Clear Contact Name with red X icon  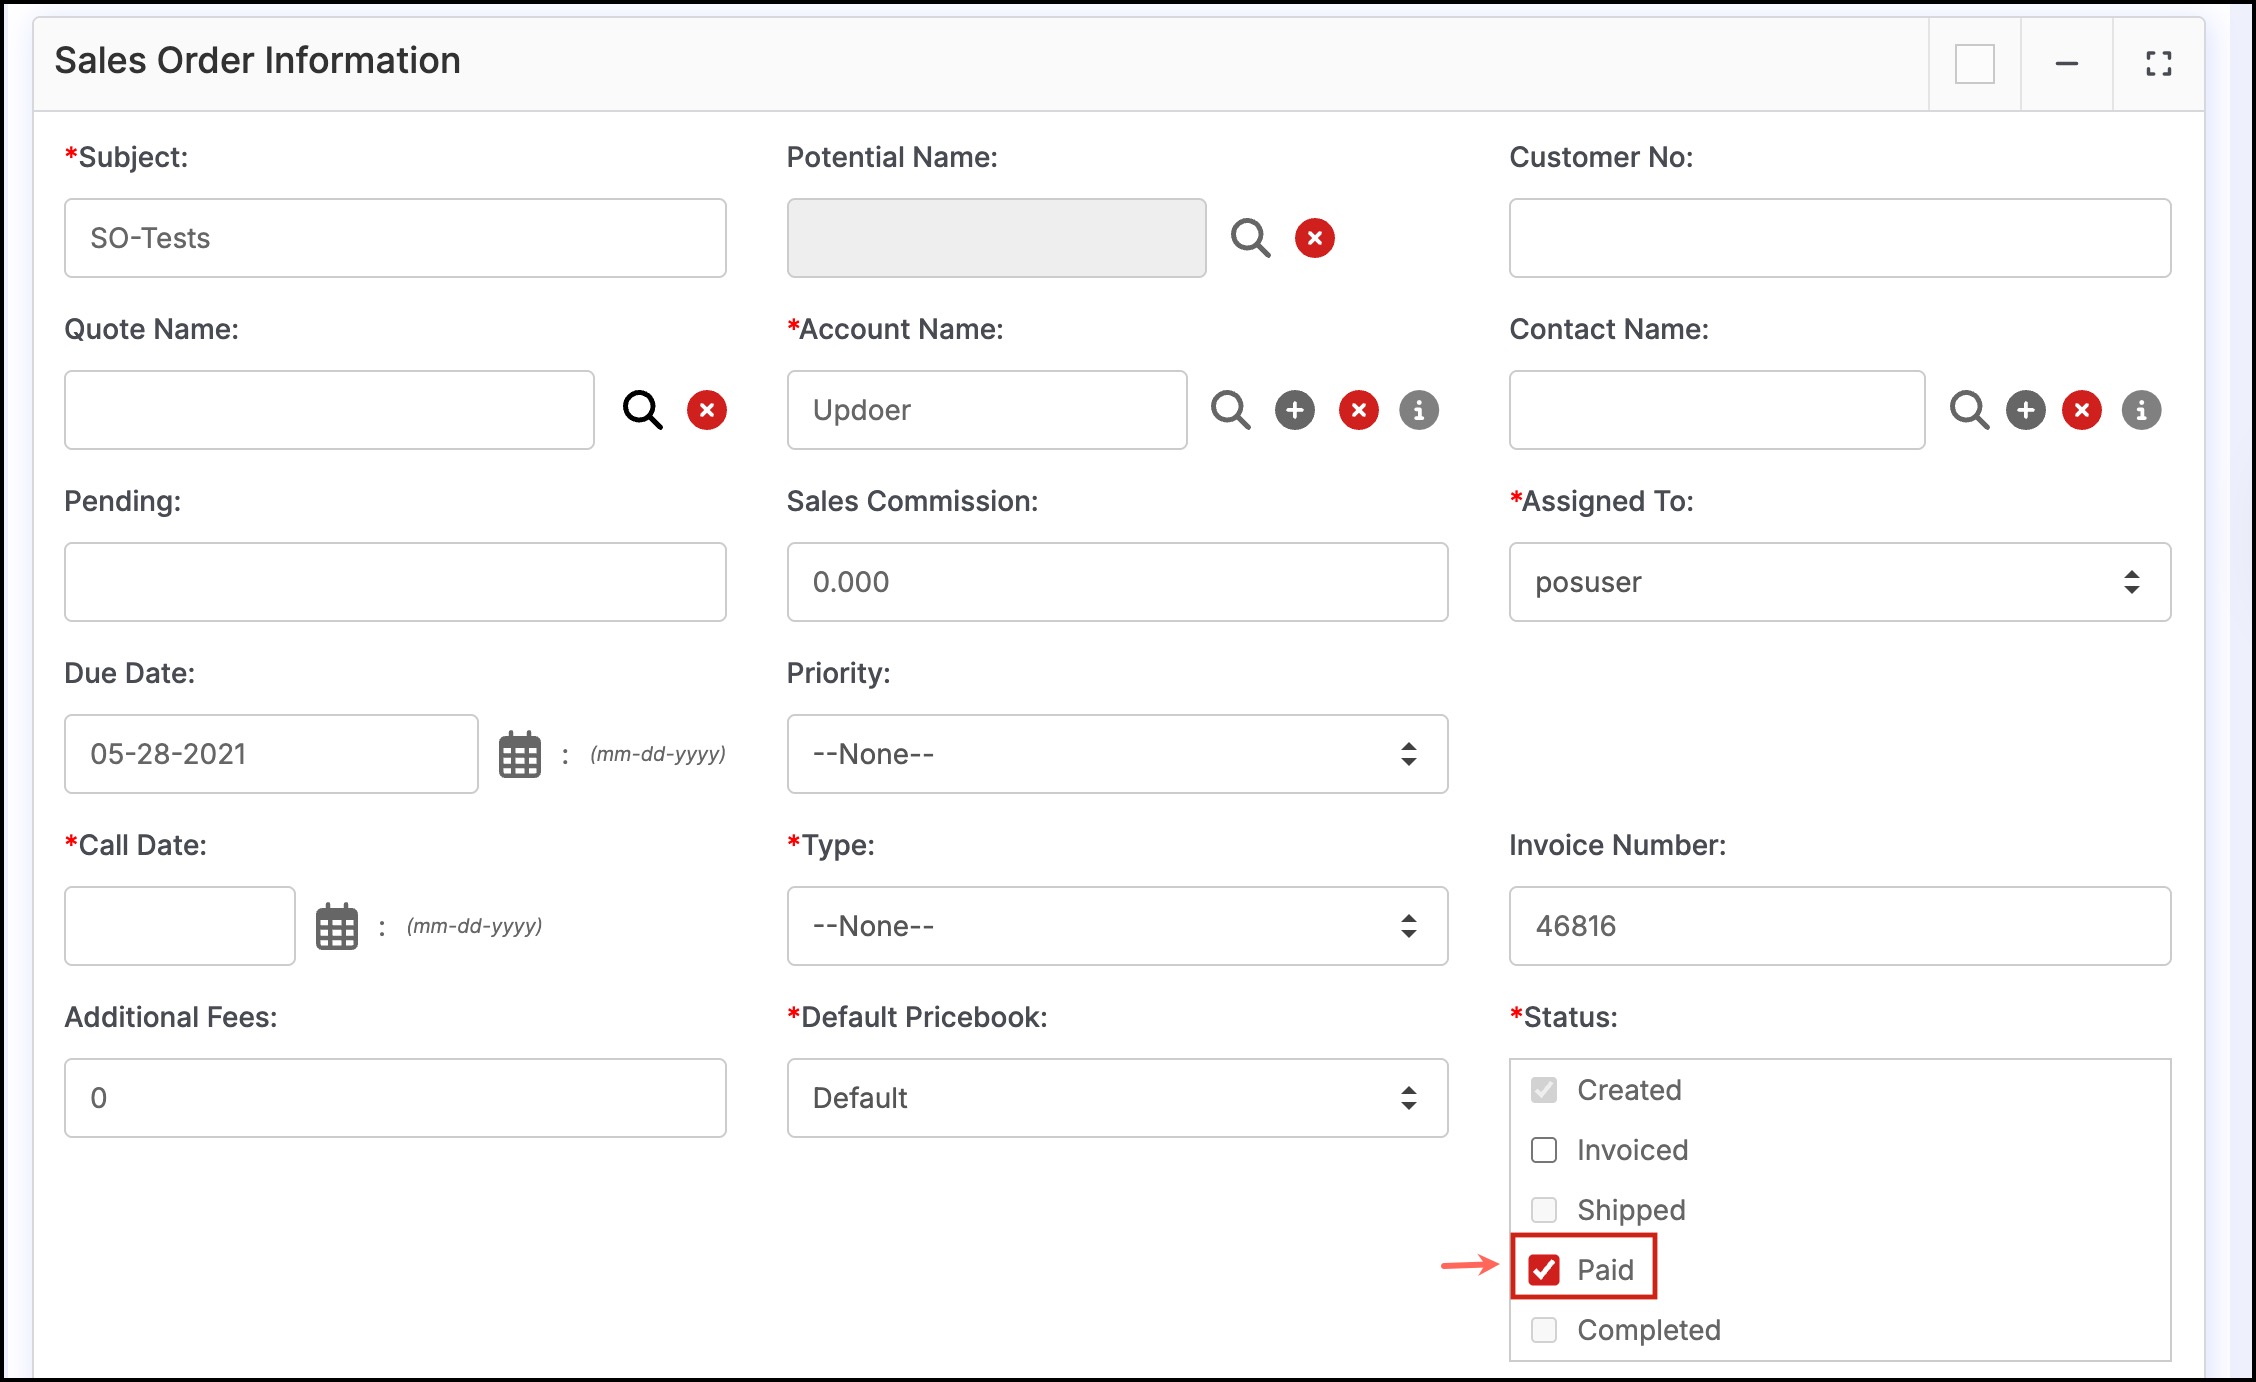(x=2081, y=410)
